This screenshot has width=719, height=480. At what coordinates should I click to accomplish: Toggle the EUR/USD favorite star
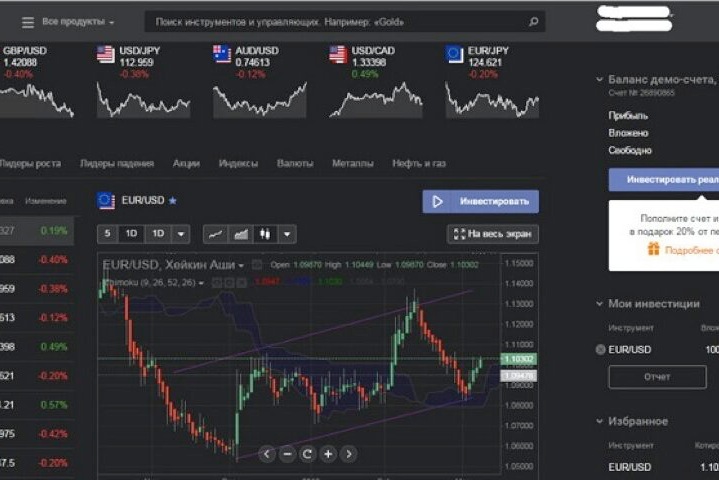point(173,200)
